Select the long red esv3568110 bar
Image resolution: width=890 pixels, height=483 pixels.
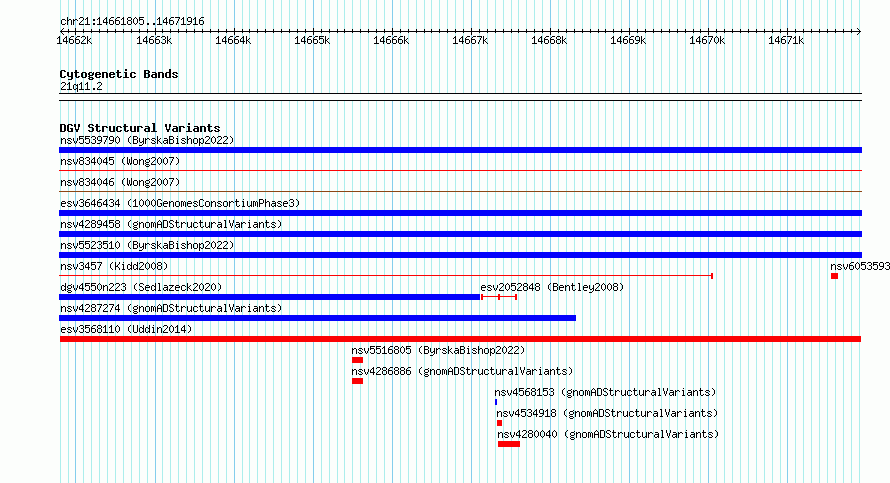460,339
